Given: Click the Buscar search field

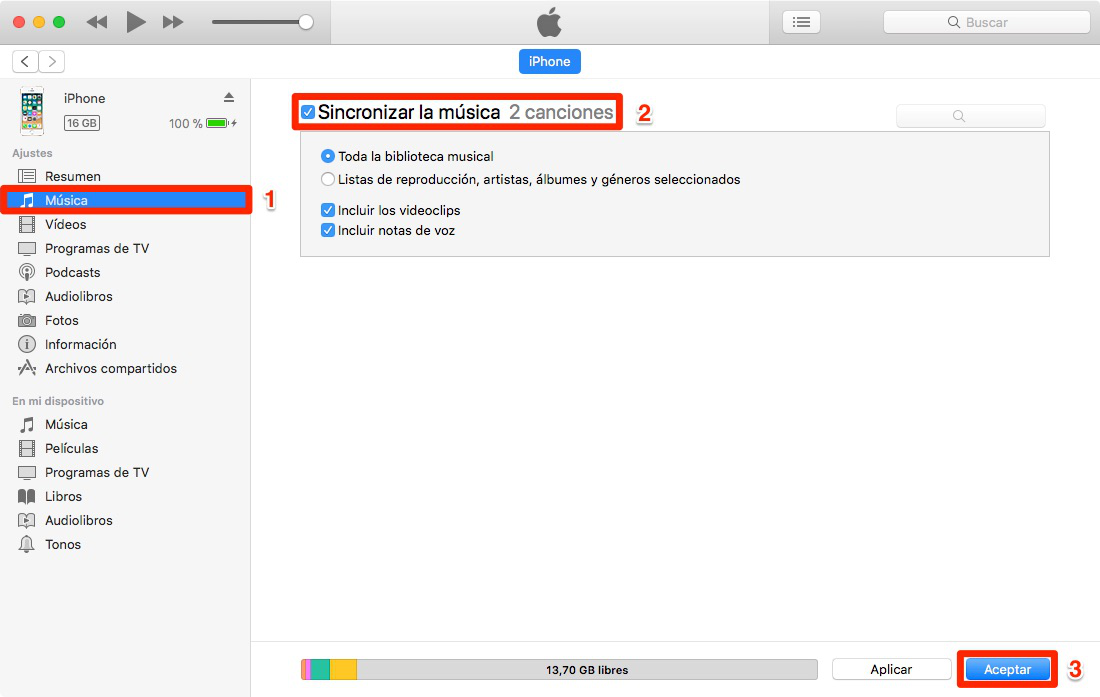Looking at the screenshot, I should 986,22.
